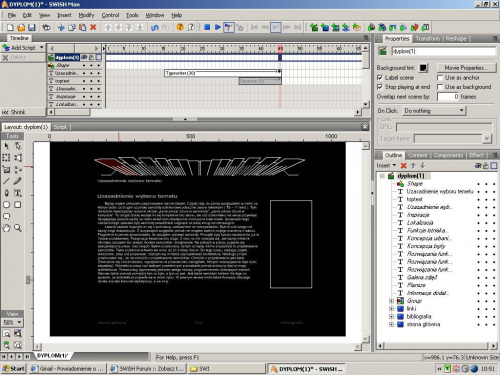This screenshot has height=375, width=500.
Task: Expand the bibliografia group in Outline
Action: pyautogui.click(x=392, y=316)
